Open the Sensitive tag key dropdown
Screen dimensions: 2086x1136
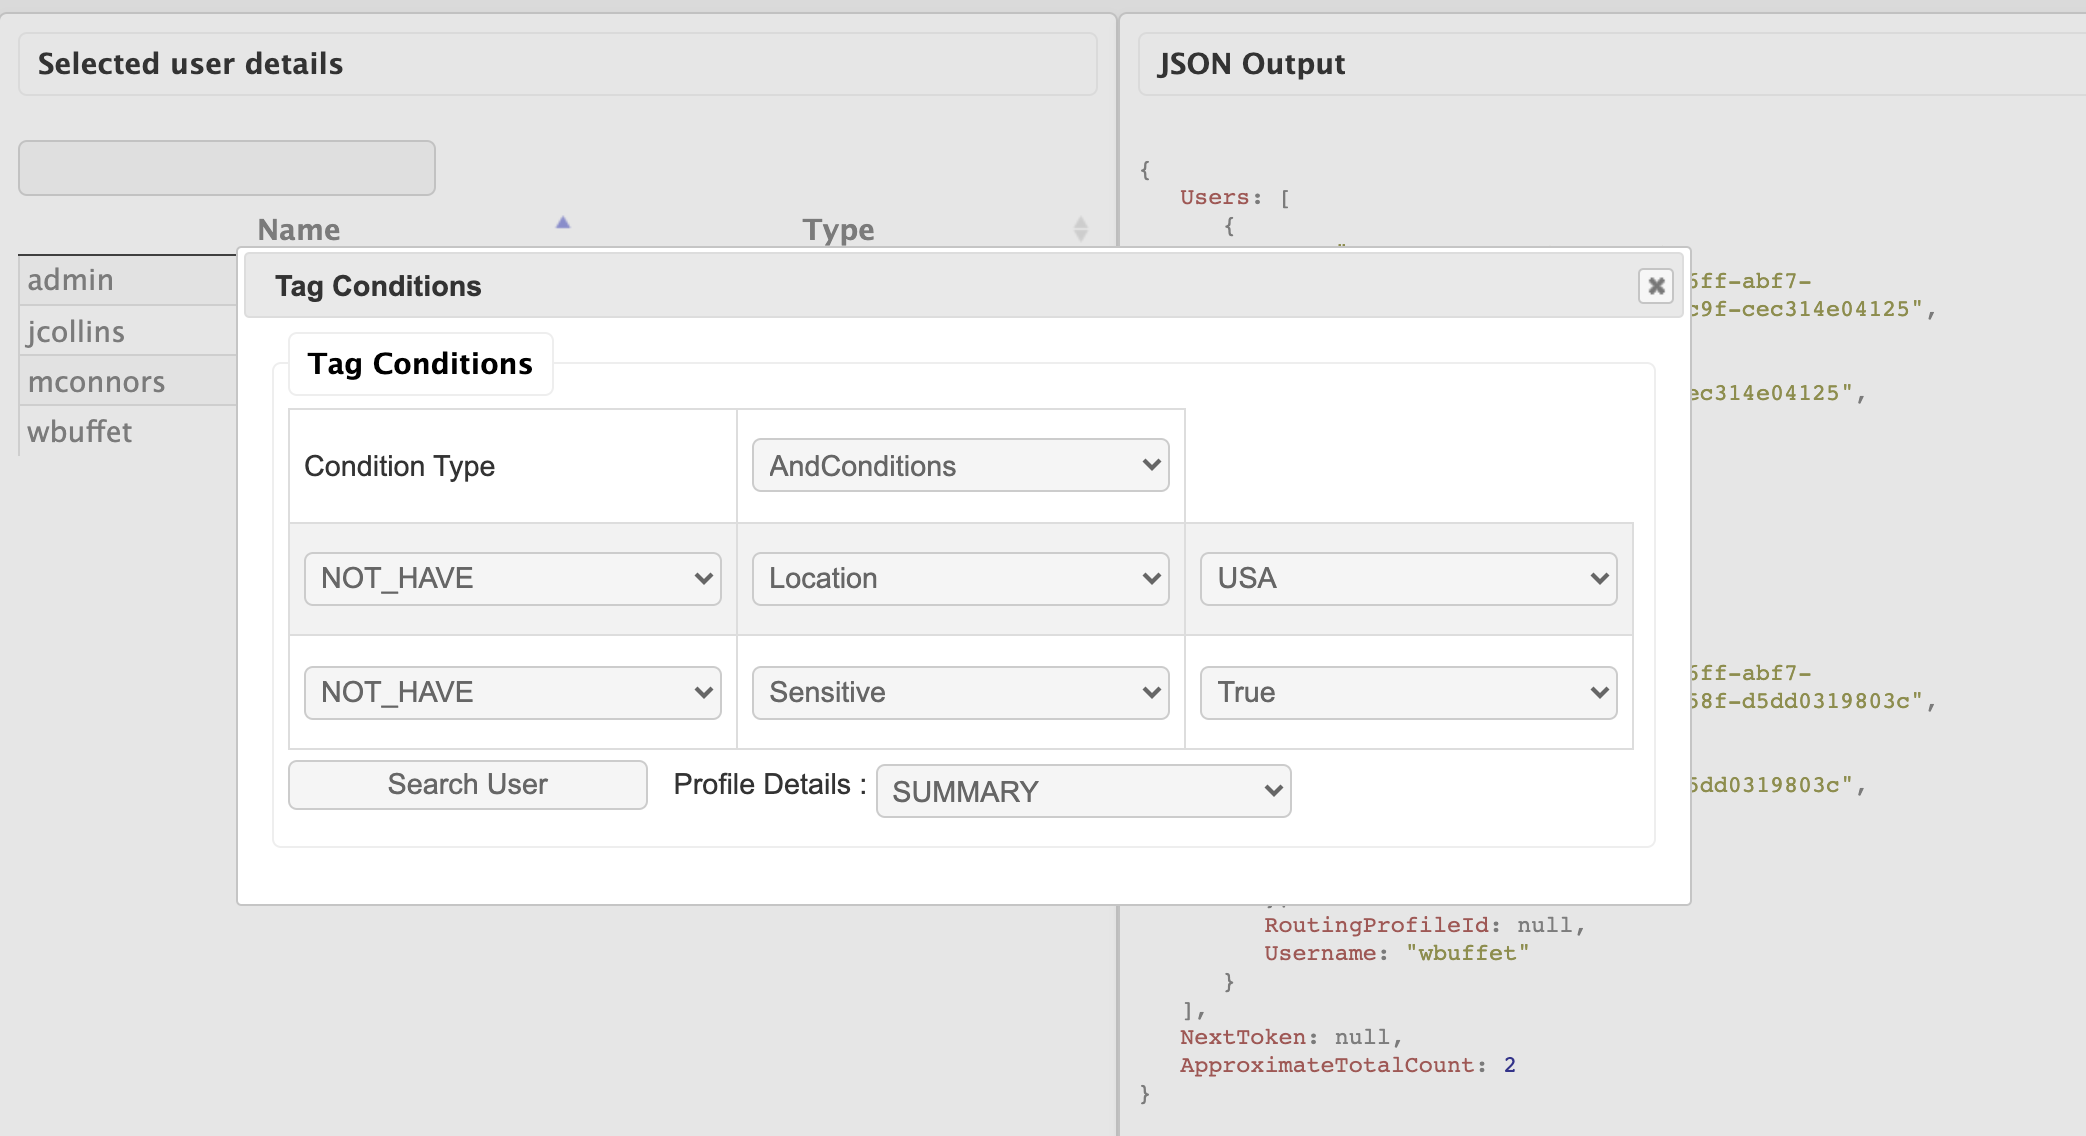pos(960,693)
